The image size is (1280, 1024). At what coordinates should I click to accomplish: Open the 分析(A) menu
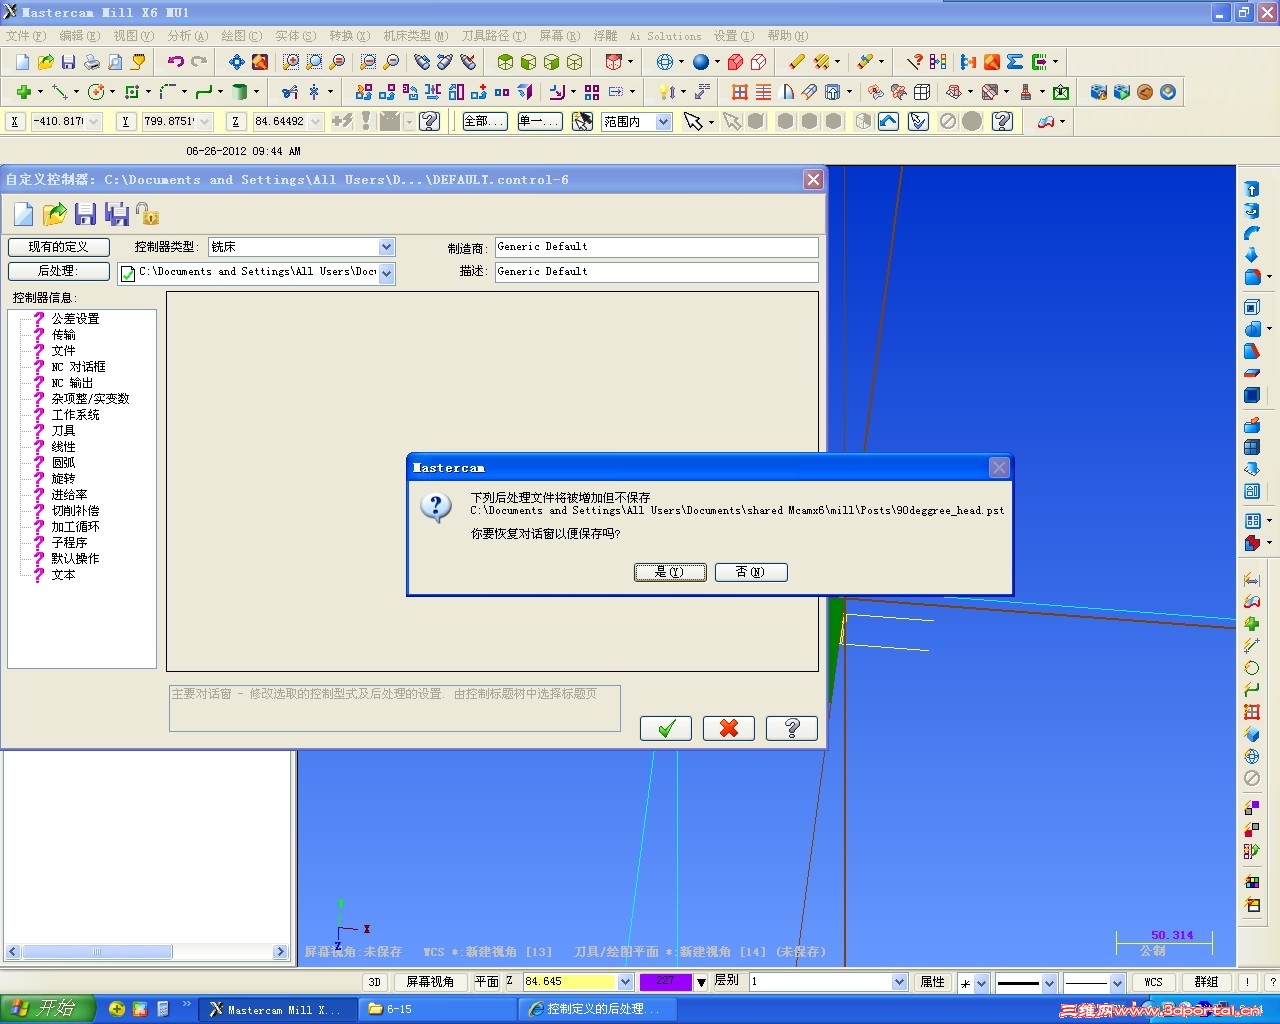[x=188, y=36]
